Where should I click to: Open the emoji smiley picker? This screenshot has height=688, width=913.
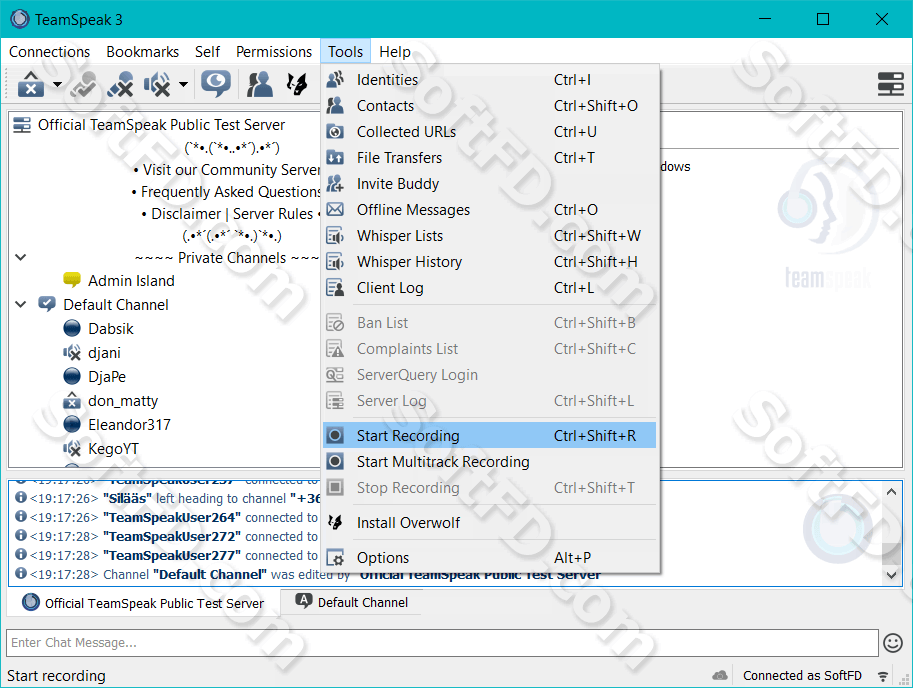(x=893, y=643)
